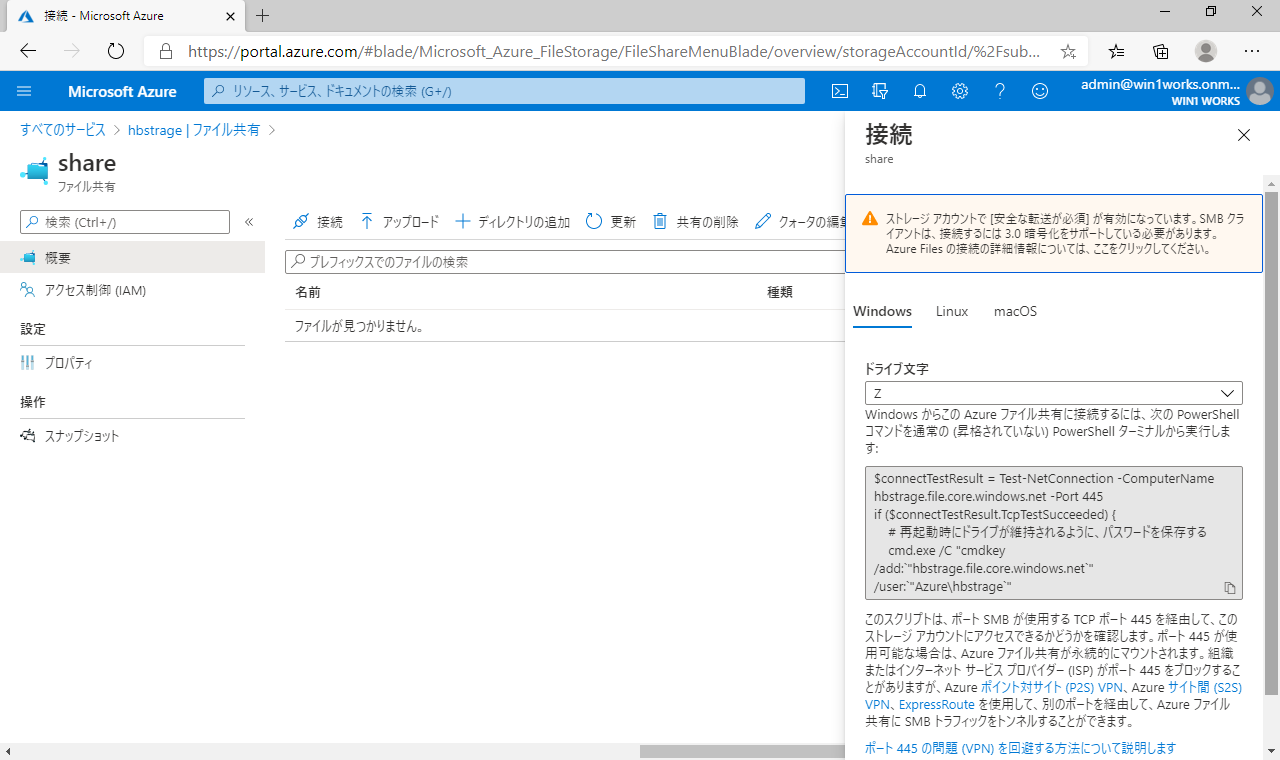Close the 接続 panel
The image size is (1280, 760).
(1244, 135)
